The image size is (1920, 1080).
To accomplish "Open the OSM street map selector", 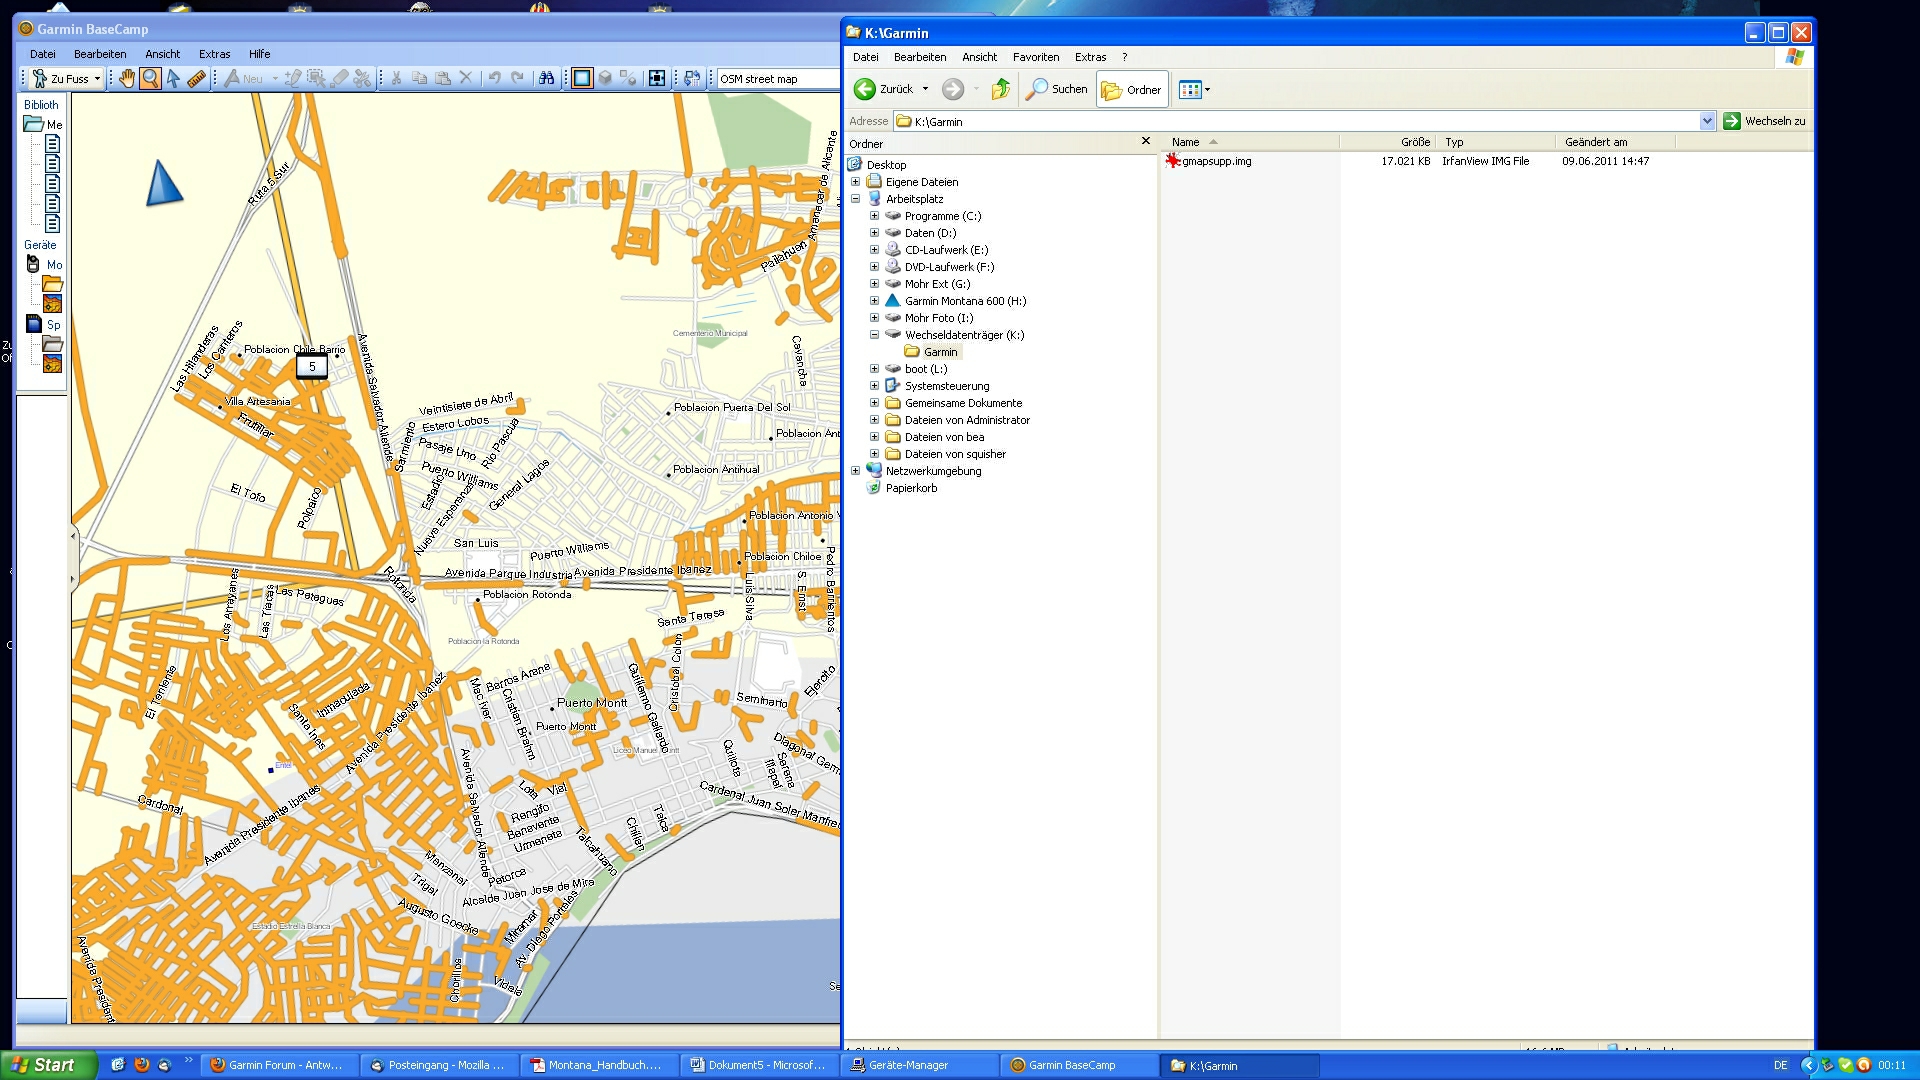I will pyautogui.click(x=778, y=79).
